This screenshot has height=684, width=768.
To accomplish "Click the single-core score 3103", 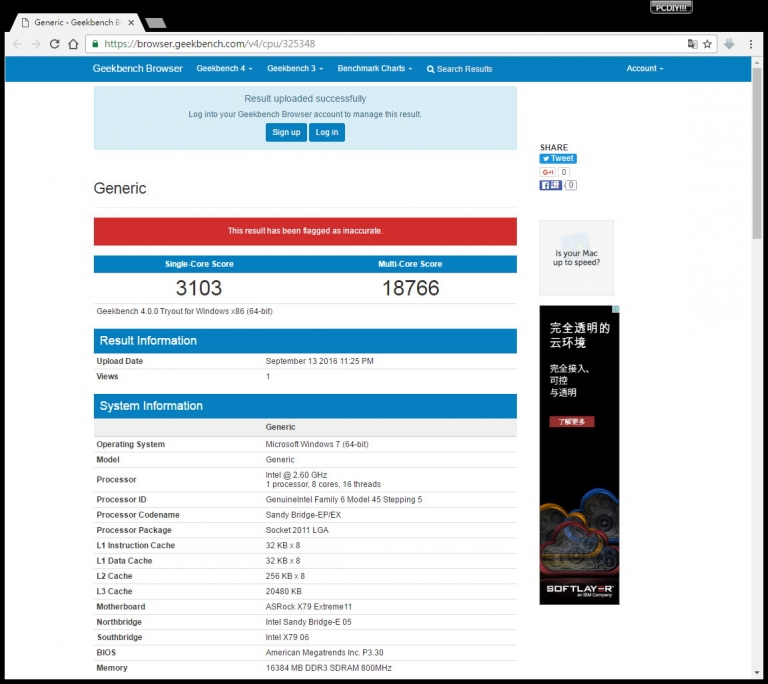I will pyautogui.click(x=199, y=288).
